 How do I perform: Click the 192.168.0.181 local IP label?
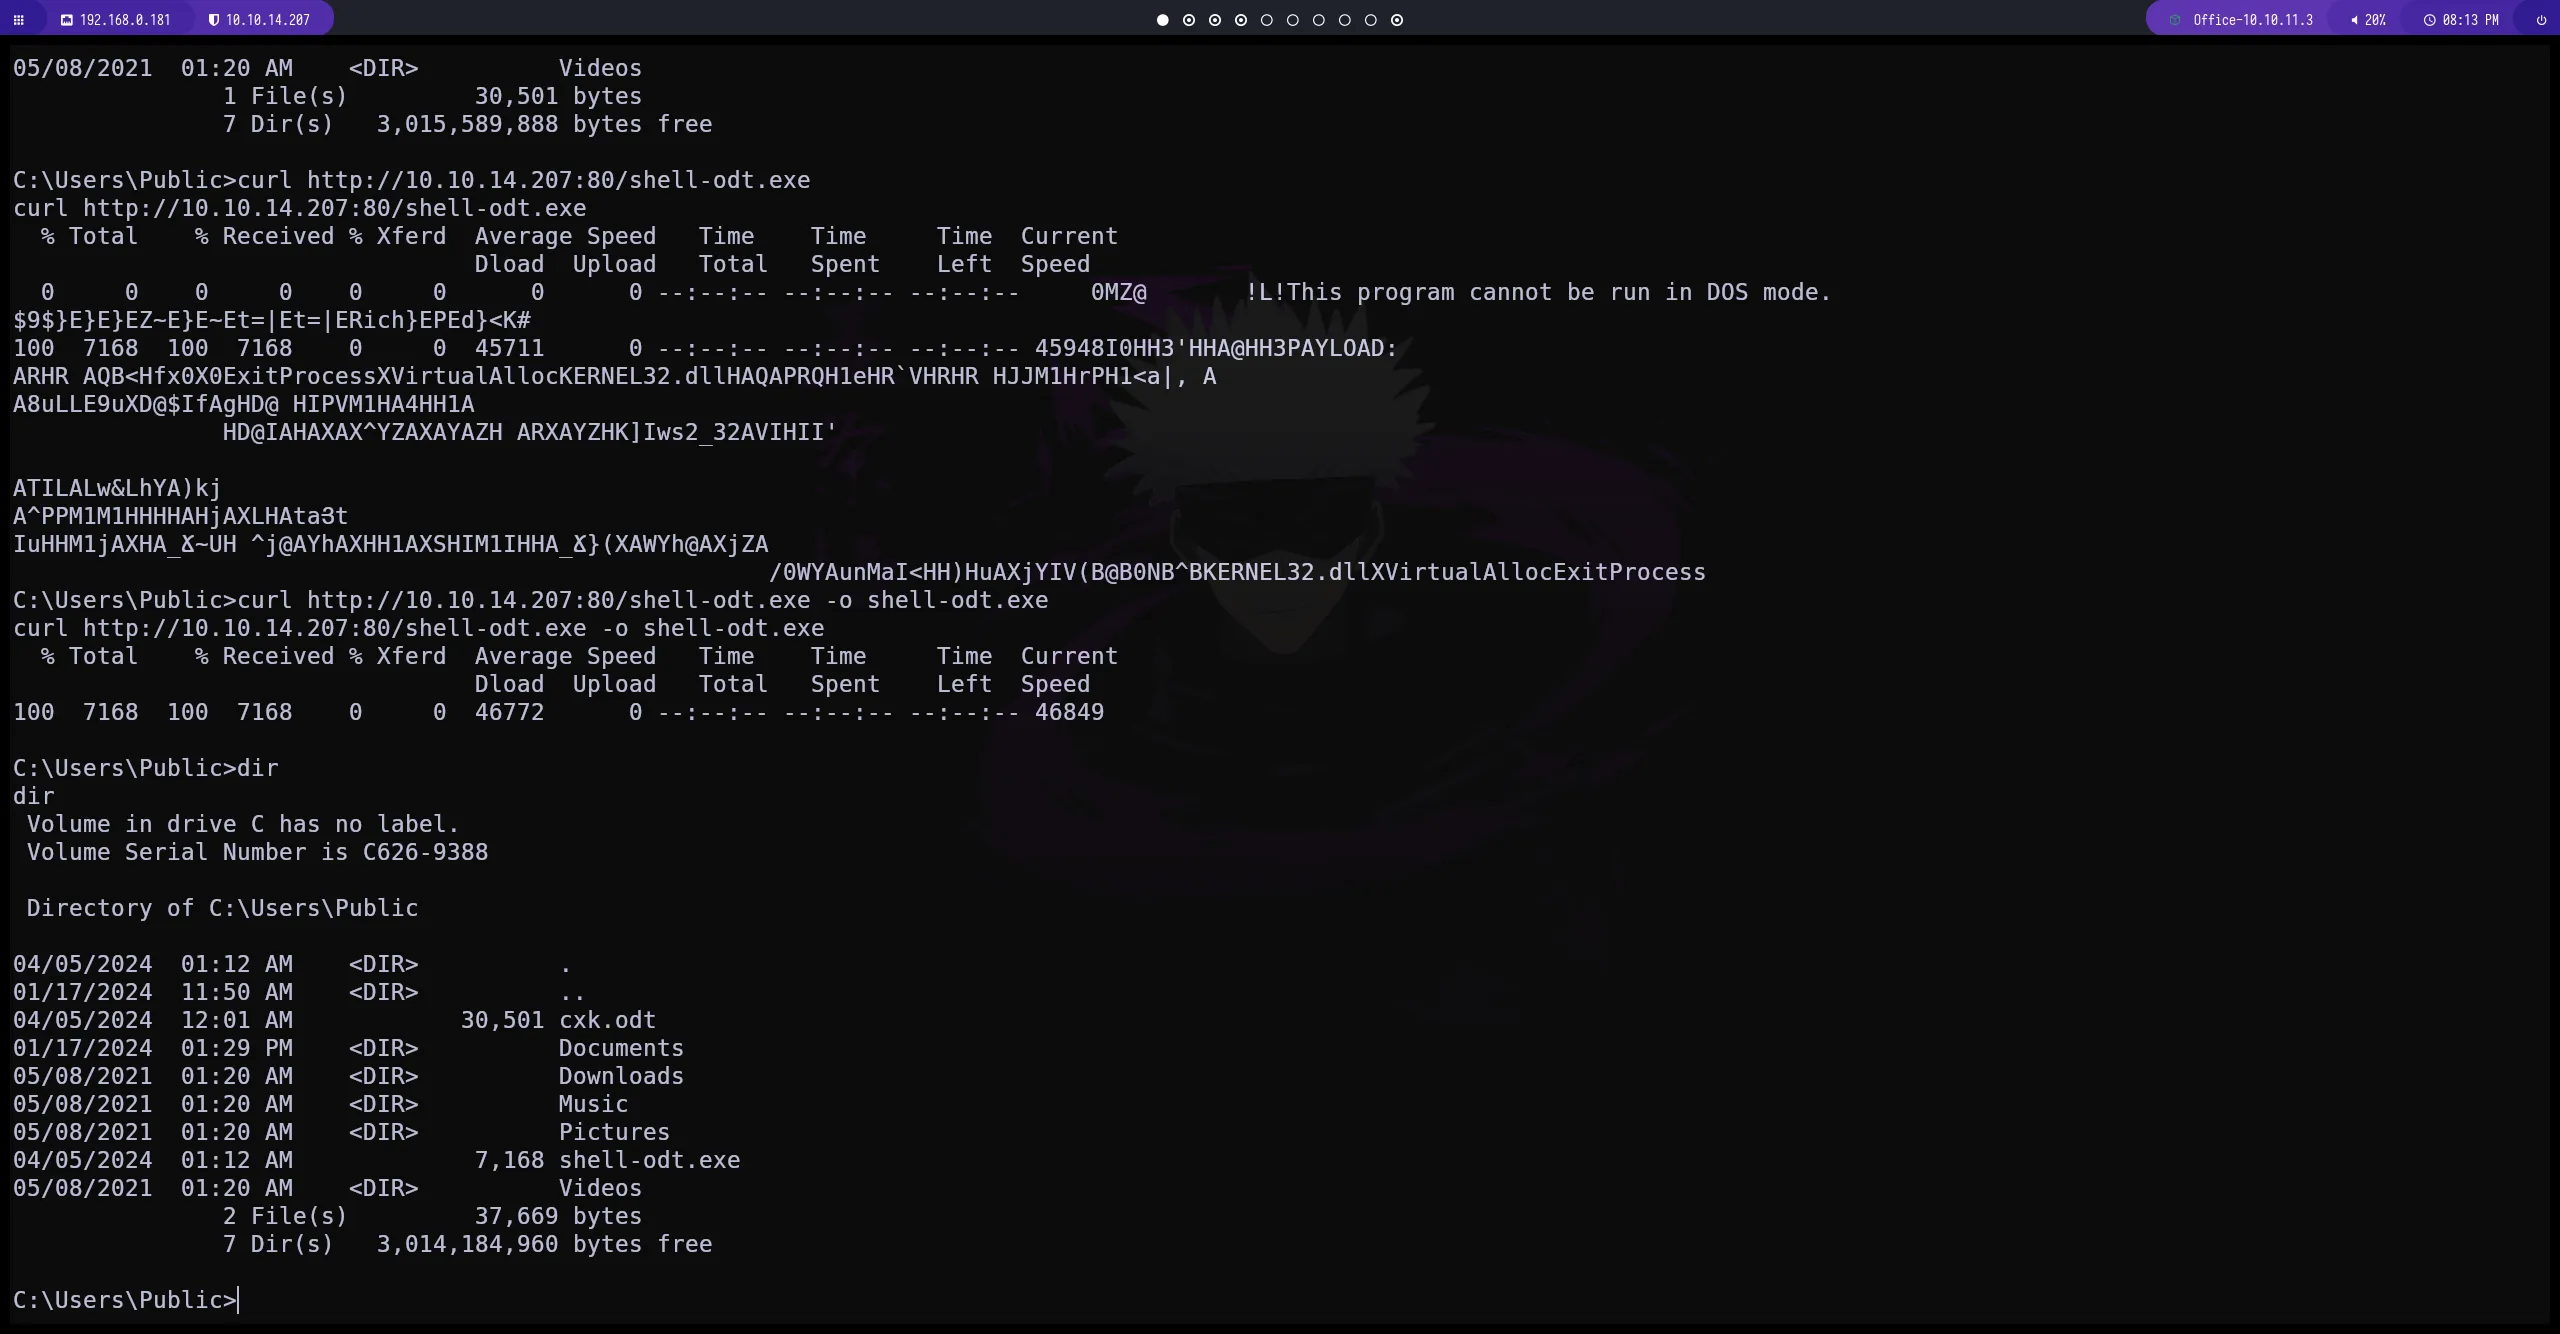[x=125, y=20]
